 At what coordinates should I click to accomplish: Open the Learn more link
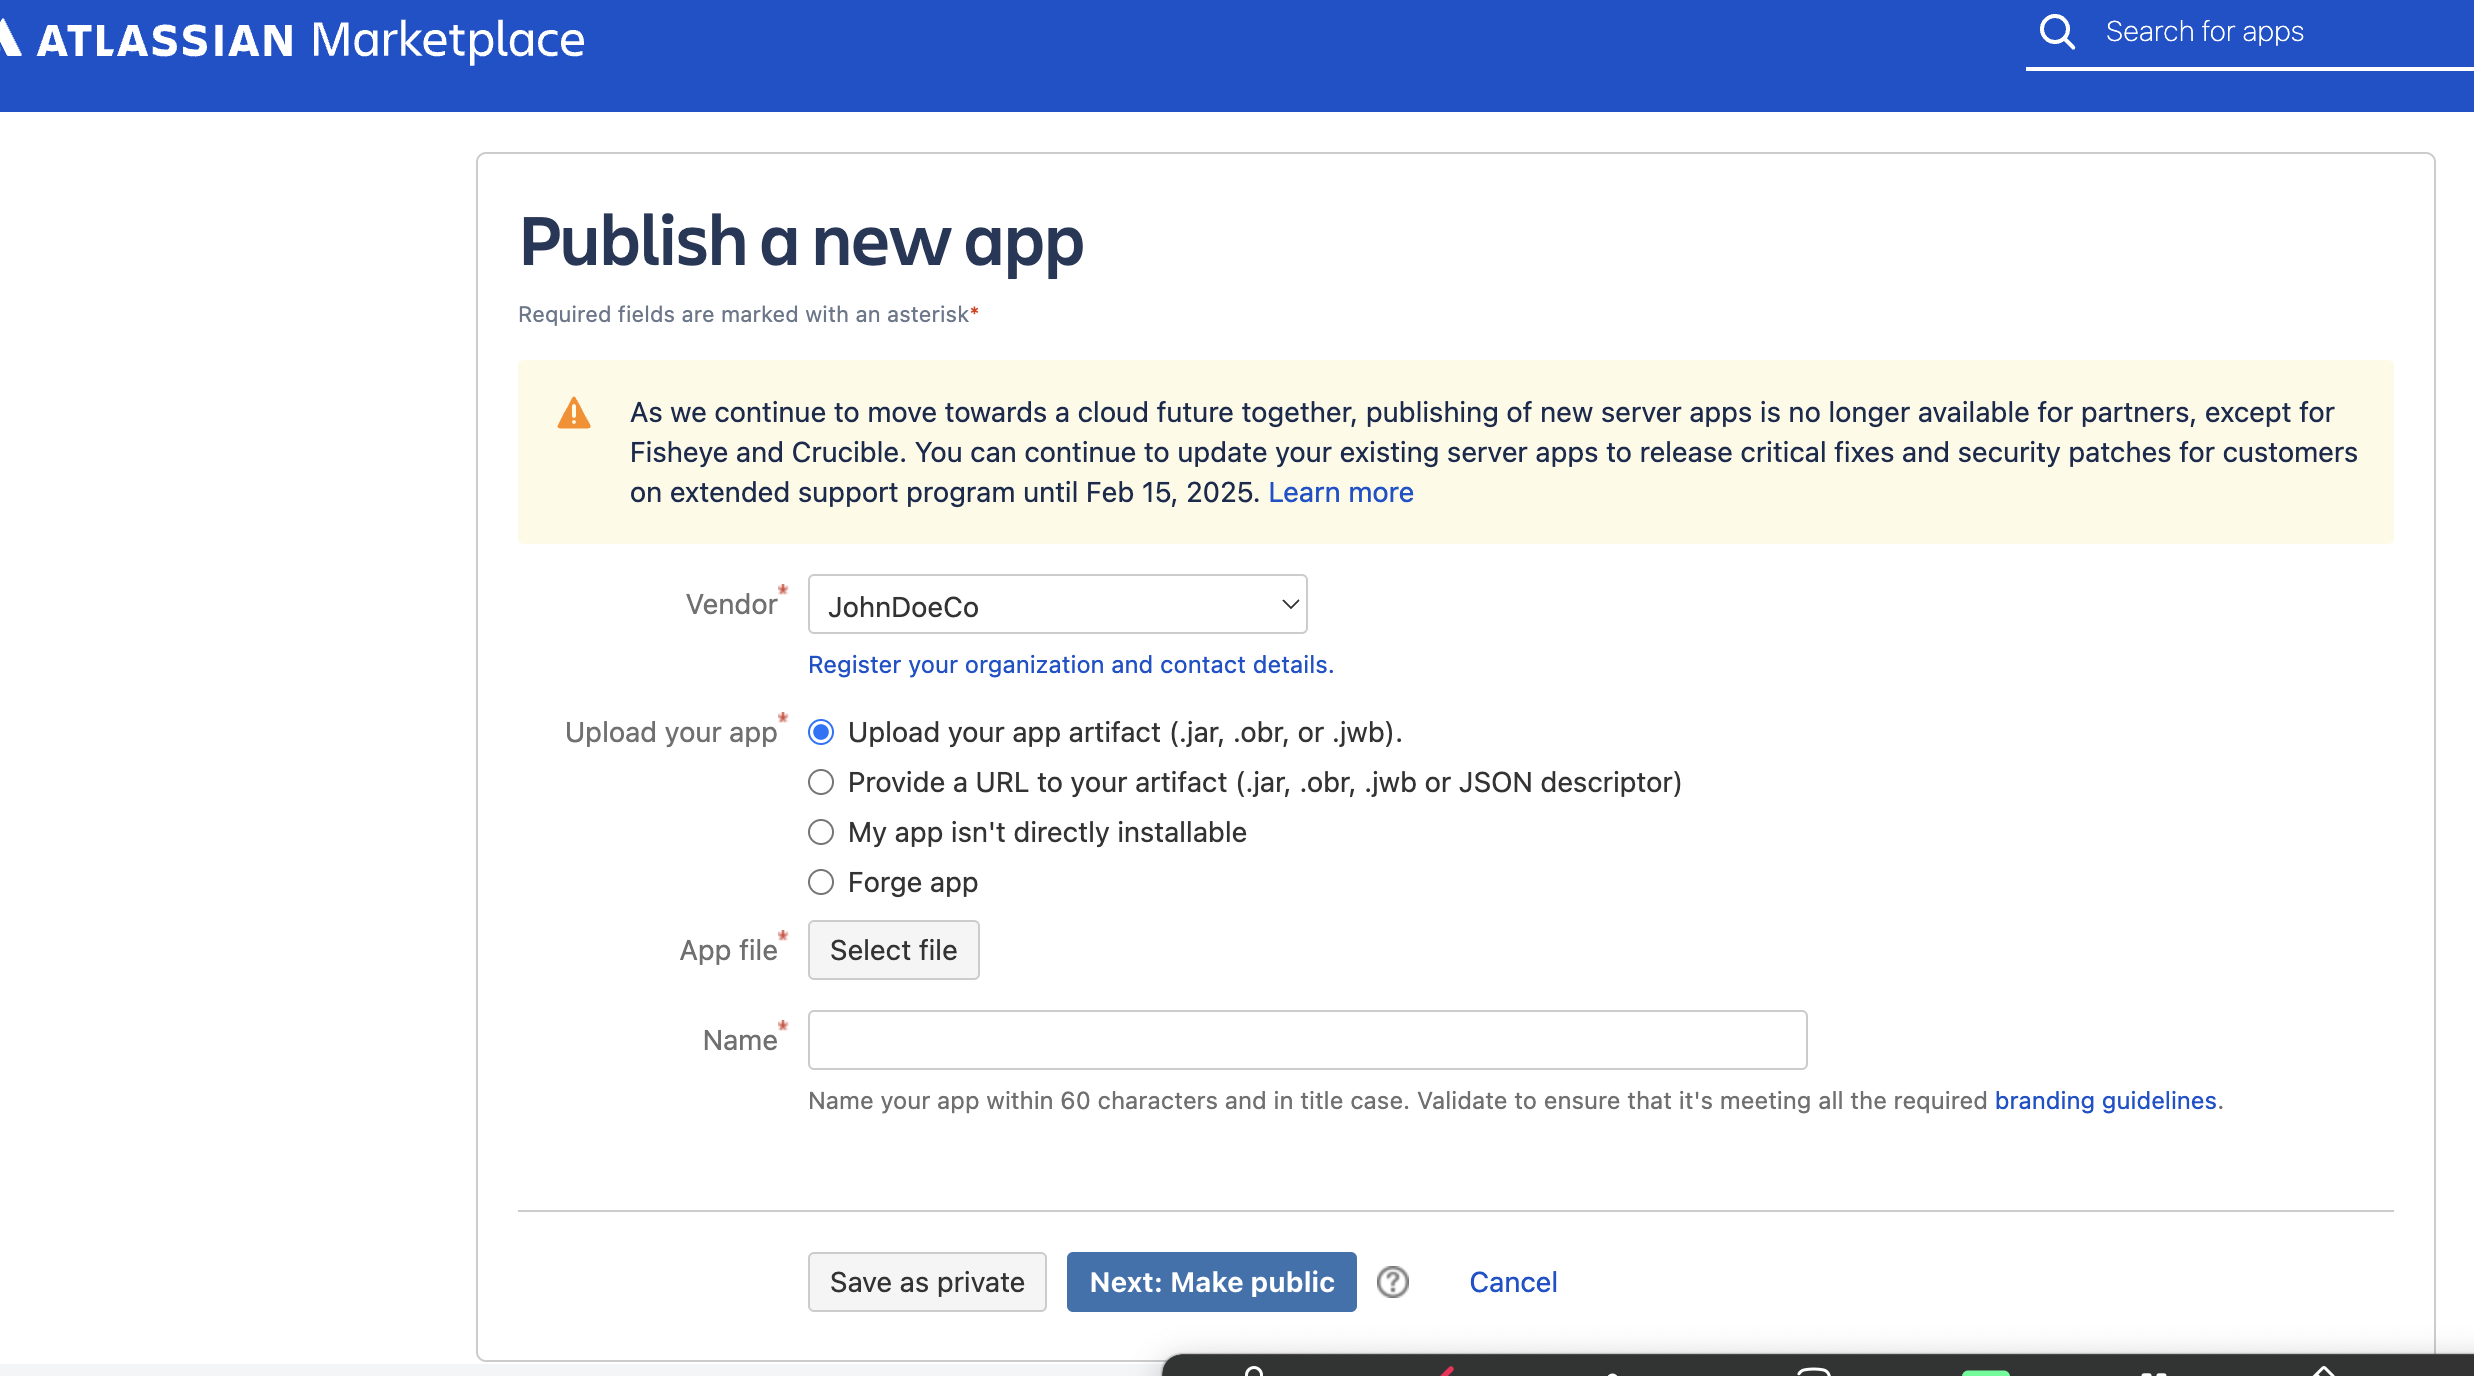coord(1341,492)
